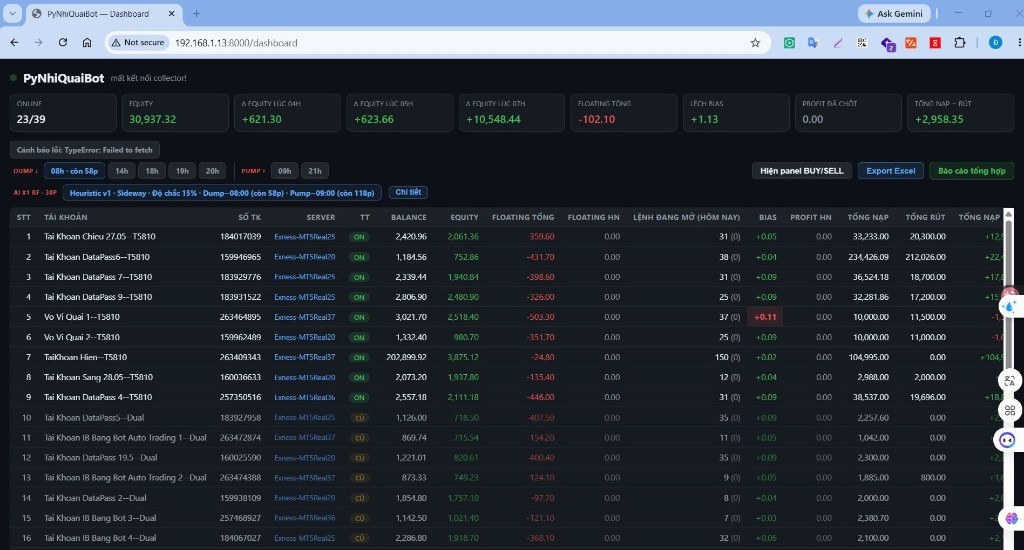Open the Google Translate extension icon
The width and height of the screenshot is (1024, 550).
(x=813, y=43)
